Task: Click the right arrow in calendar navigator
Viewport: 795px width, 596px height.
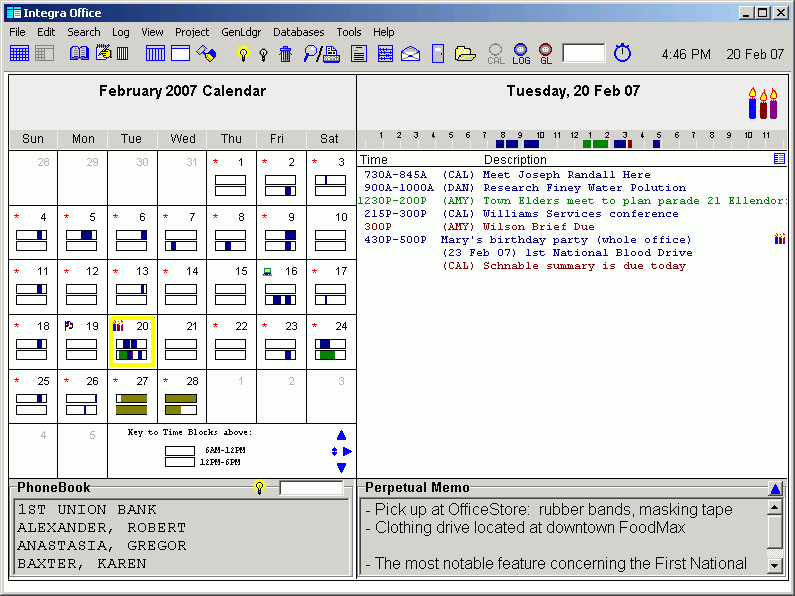Action: point(347,451)
